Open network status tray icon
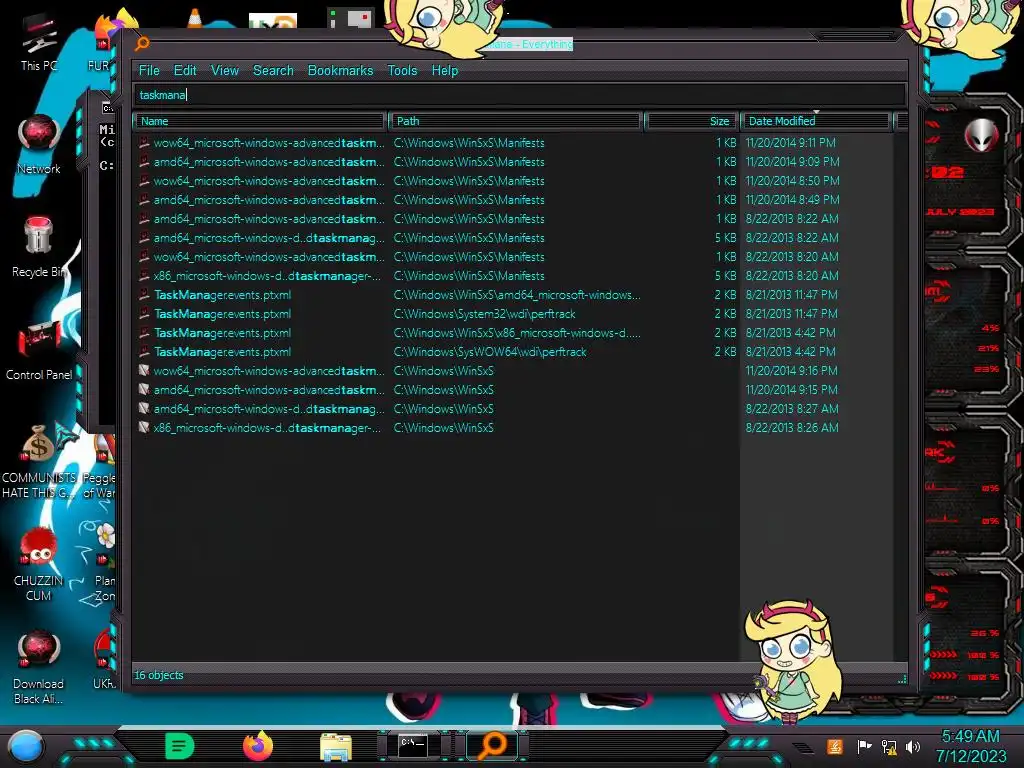 pos(889,746)
